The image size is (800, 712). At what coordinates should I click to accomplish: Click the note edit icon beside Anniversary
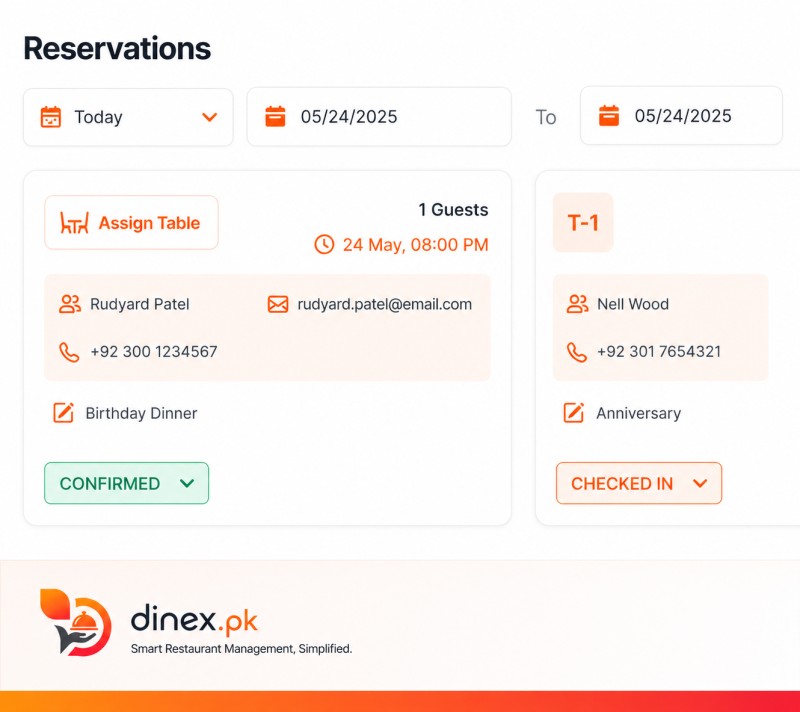click(x=573, y=413)
